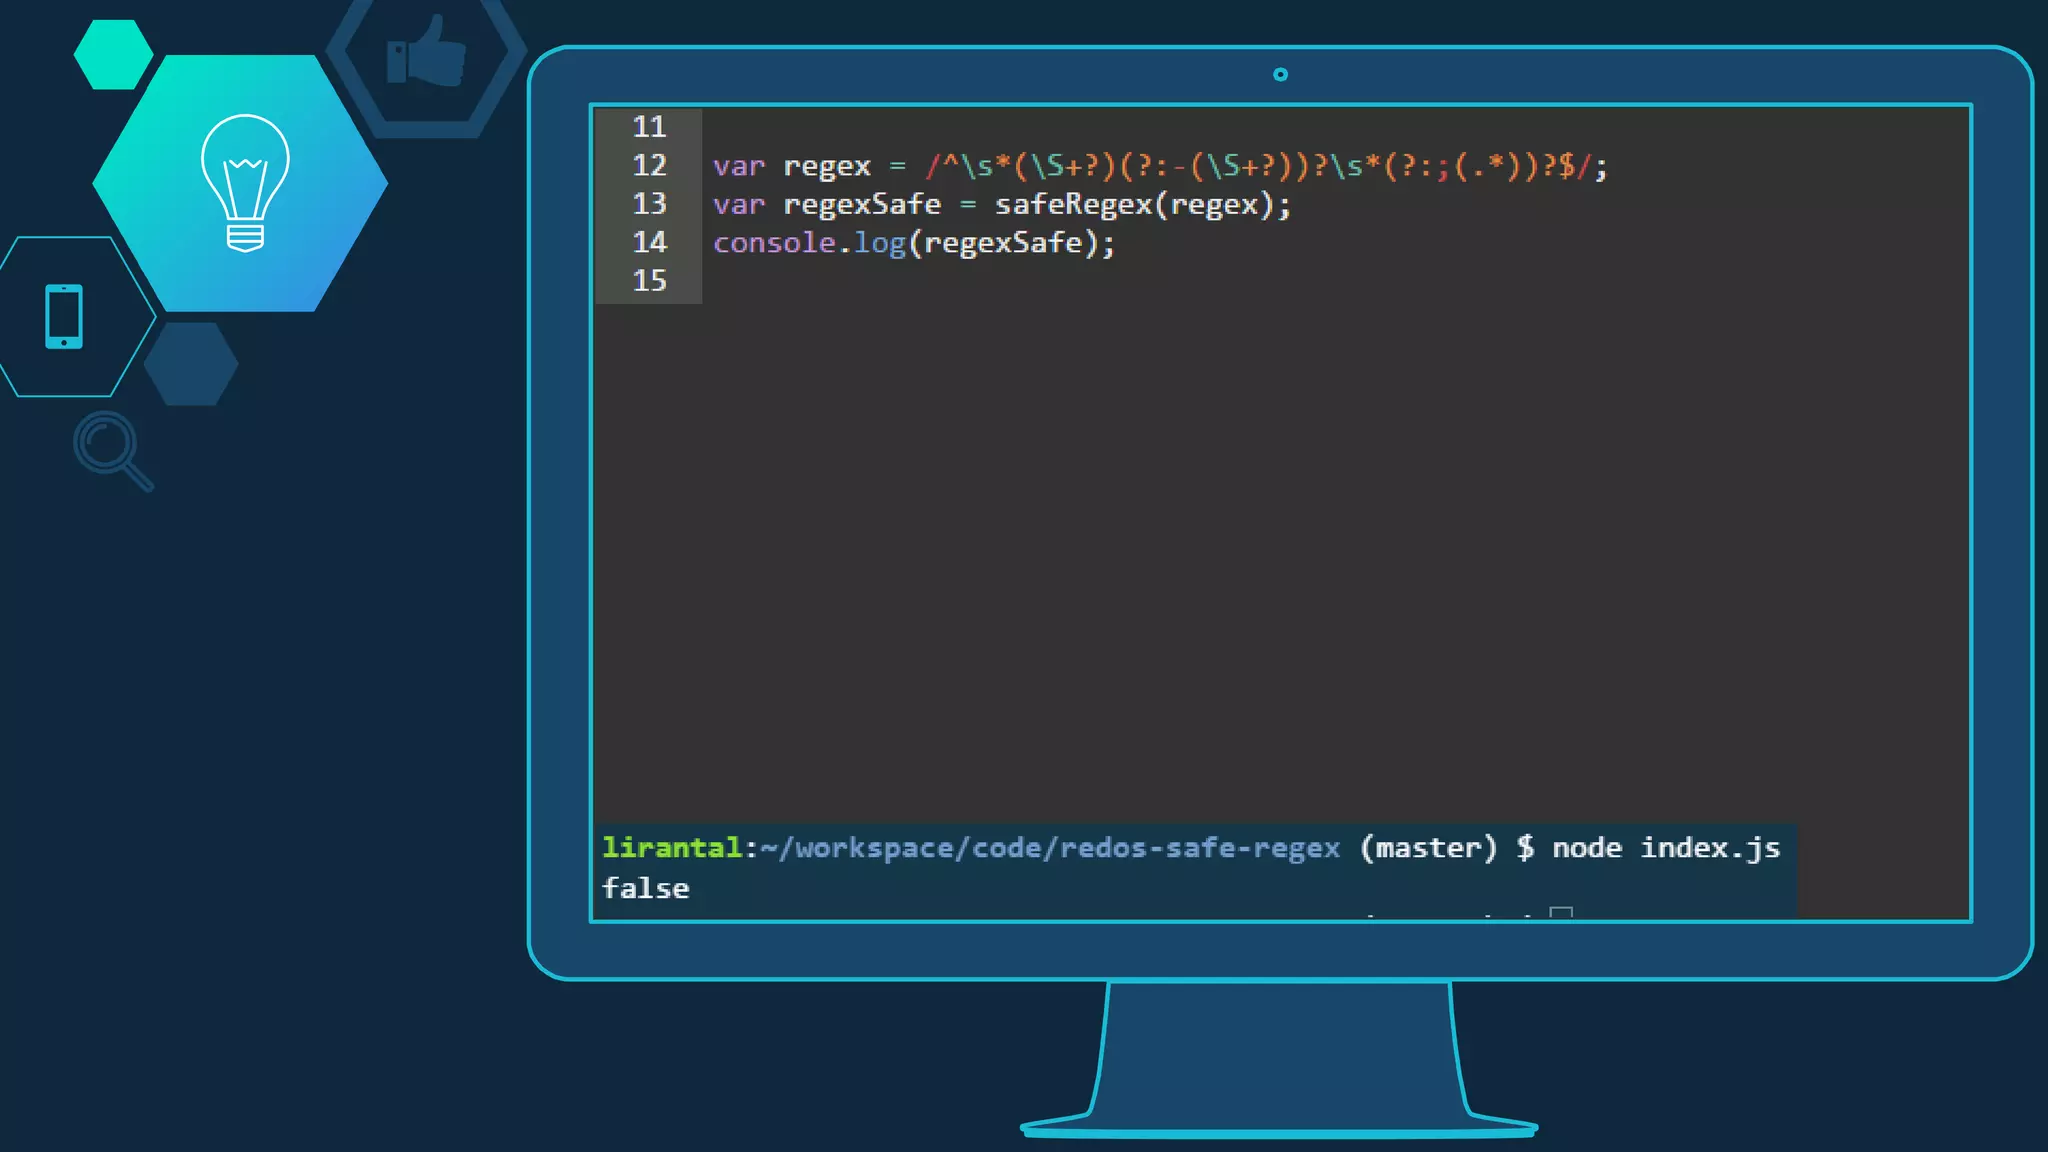This screenshot has width=2048, height=1152.
Task: Click line number 14 in gutter
Action: [x=649, y=242]
